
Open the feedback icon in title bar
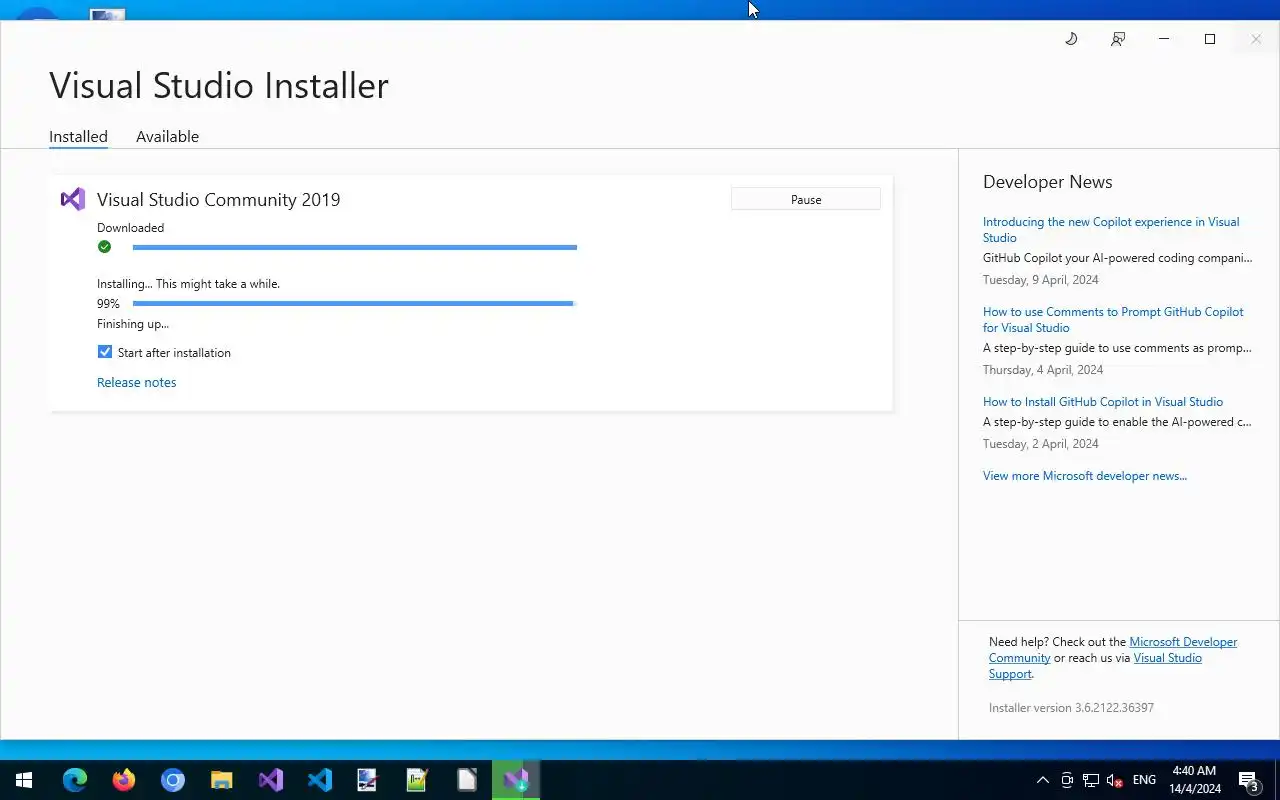click(1118, 39)
